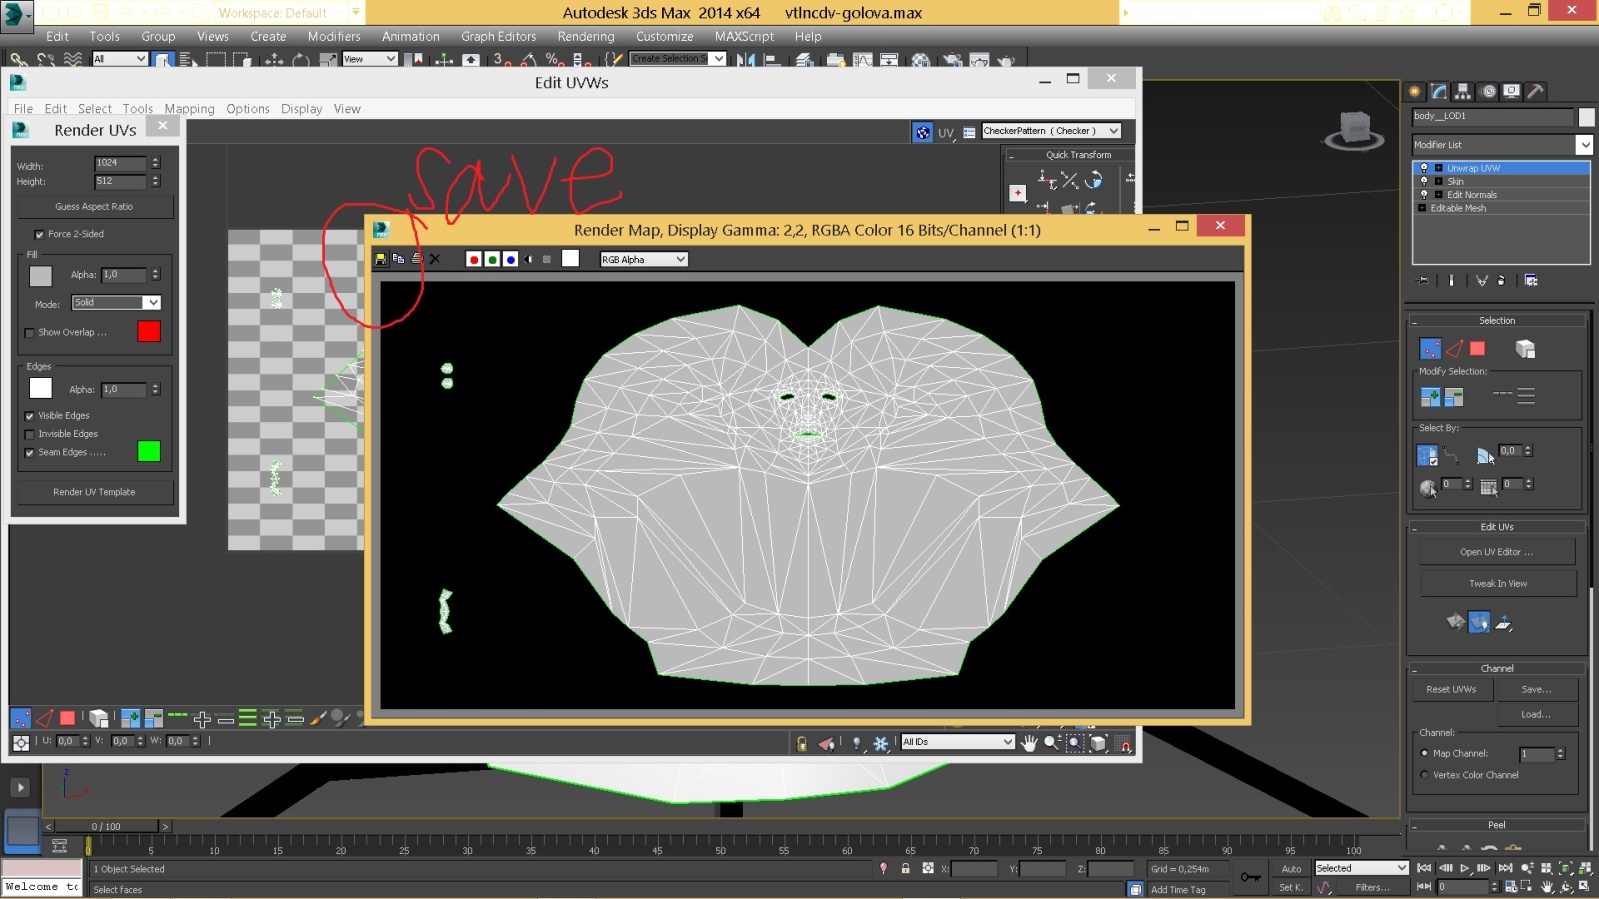Screen dimensions: 1599x899
Task: Open Modifier List dropdown
Action: (1502, 145)
